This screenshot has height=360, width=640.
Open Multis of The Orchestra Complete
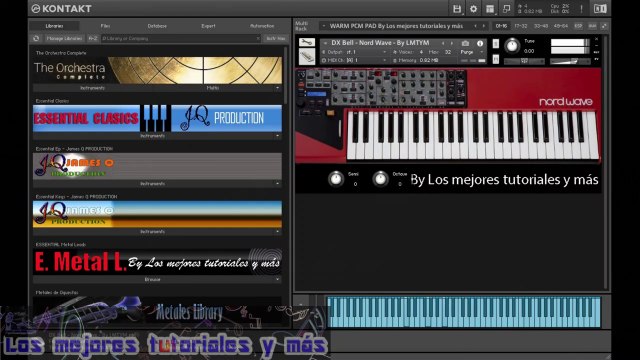click(213, 88)
